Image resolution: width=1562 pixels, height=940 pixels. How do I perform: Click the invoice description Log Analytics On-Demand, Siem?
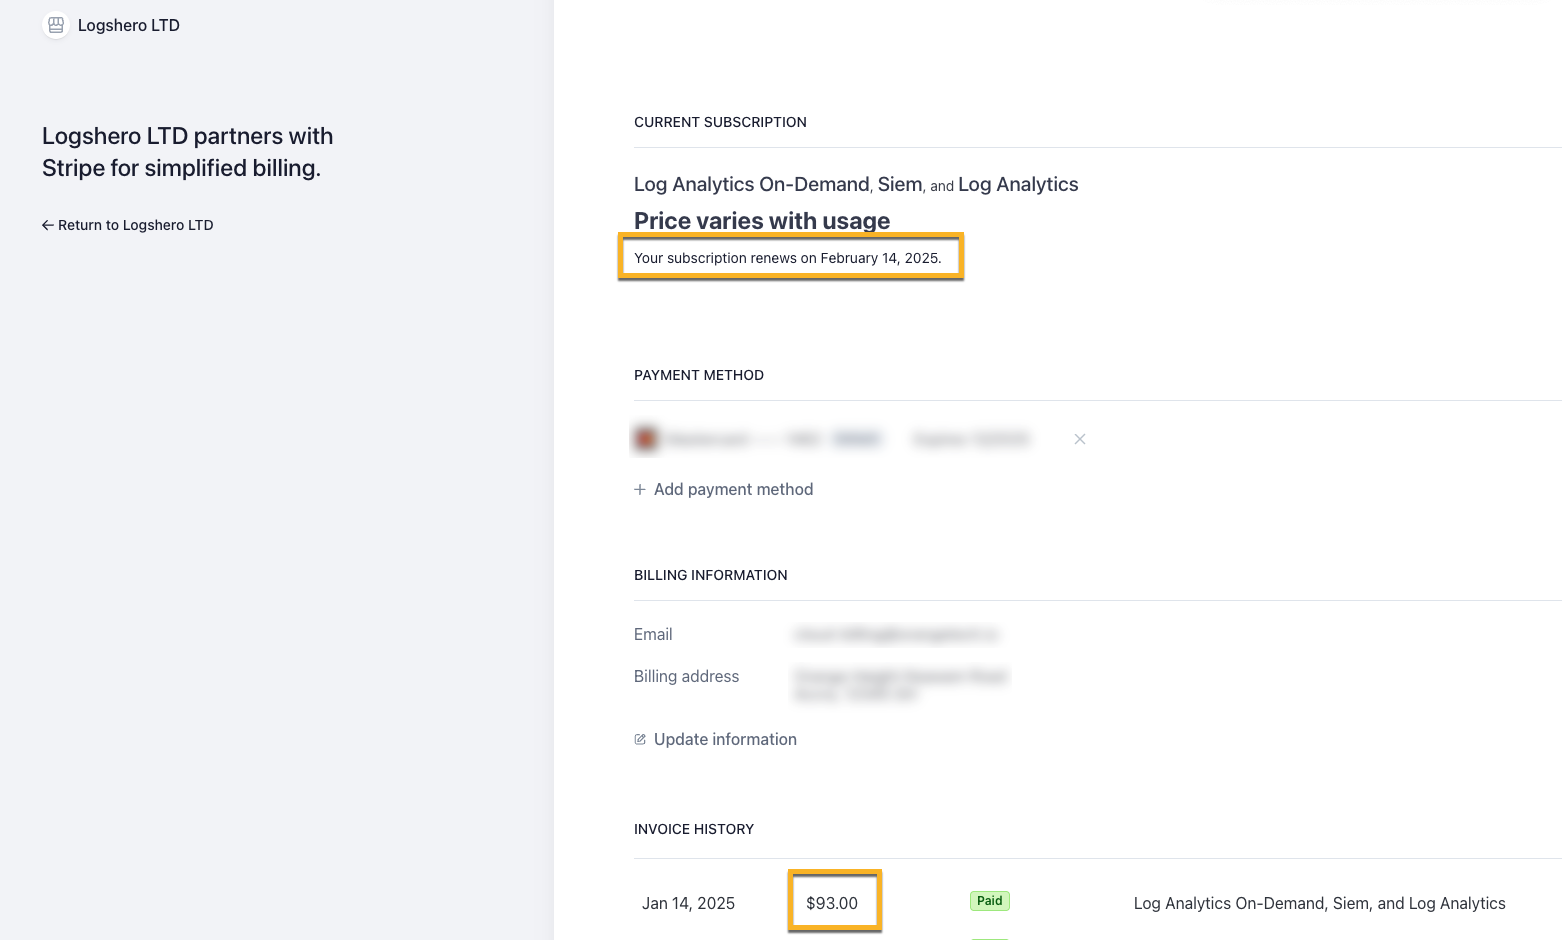[1320, 903]
